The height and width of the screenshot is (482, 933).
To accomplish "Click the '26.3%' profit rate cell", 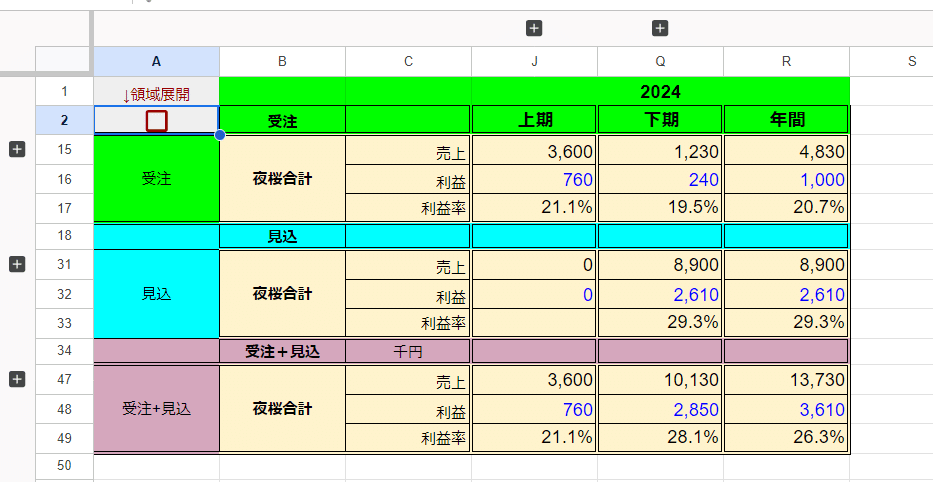I will (x=787, y=437).
